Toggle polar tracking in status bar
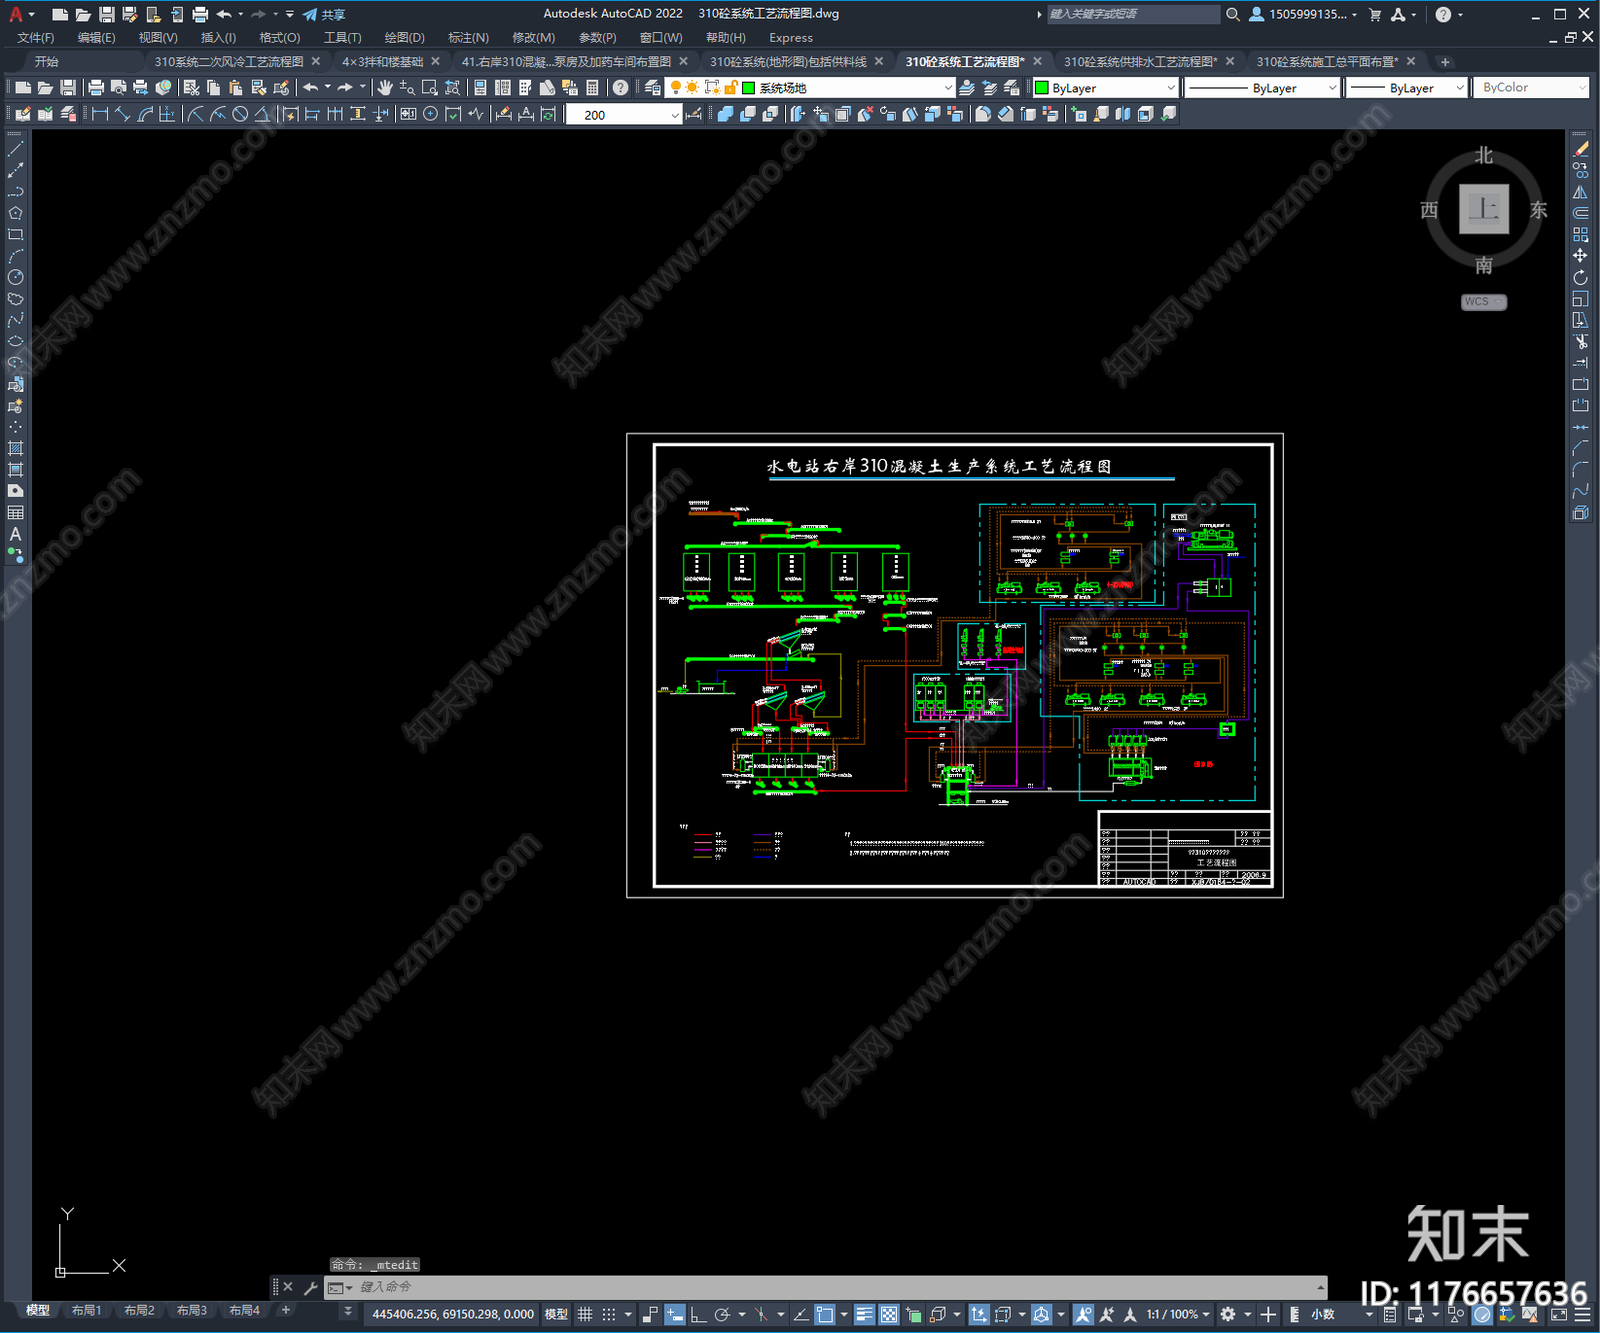 (722, 1314)
